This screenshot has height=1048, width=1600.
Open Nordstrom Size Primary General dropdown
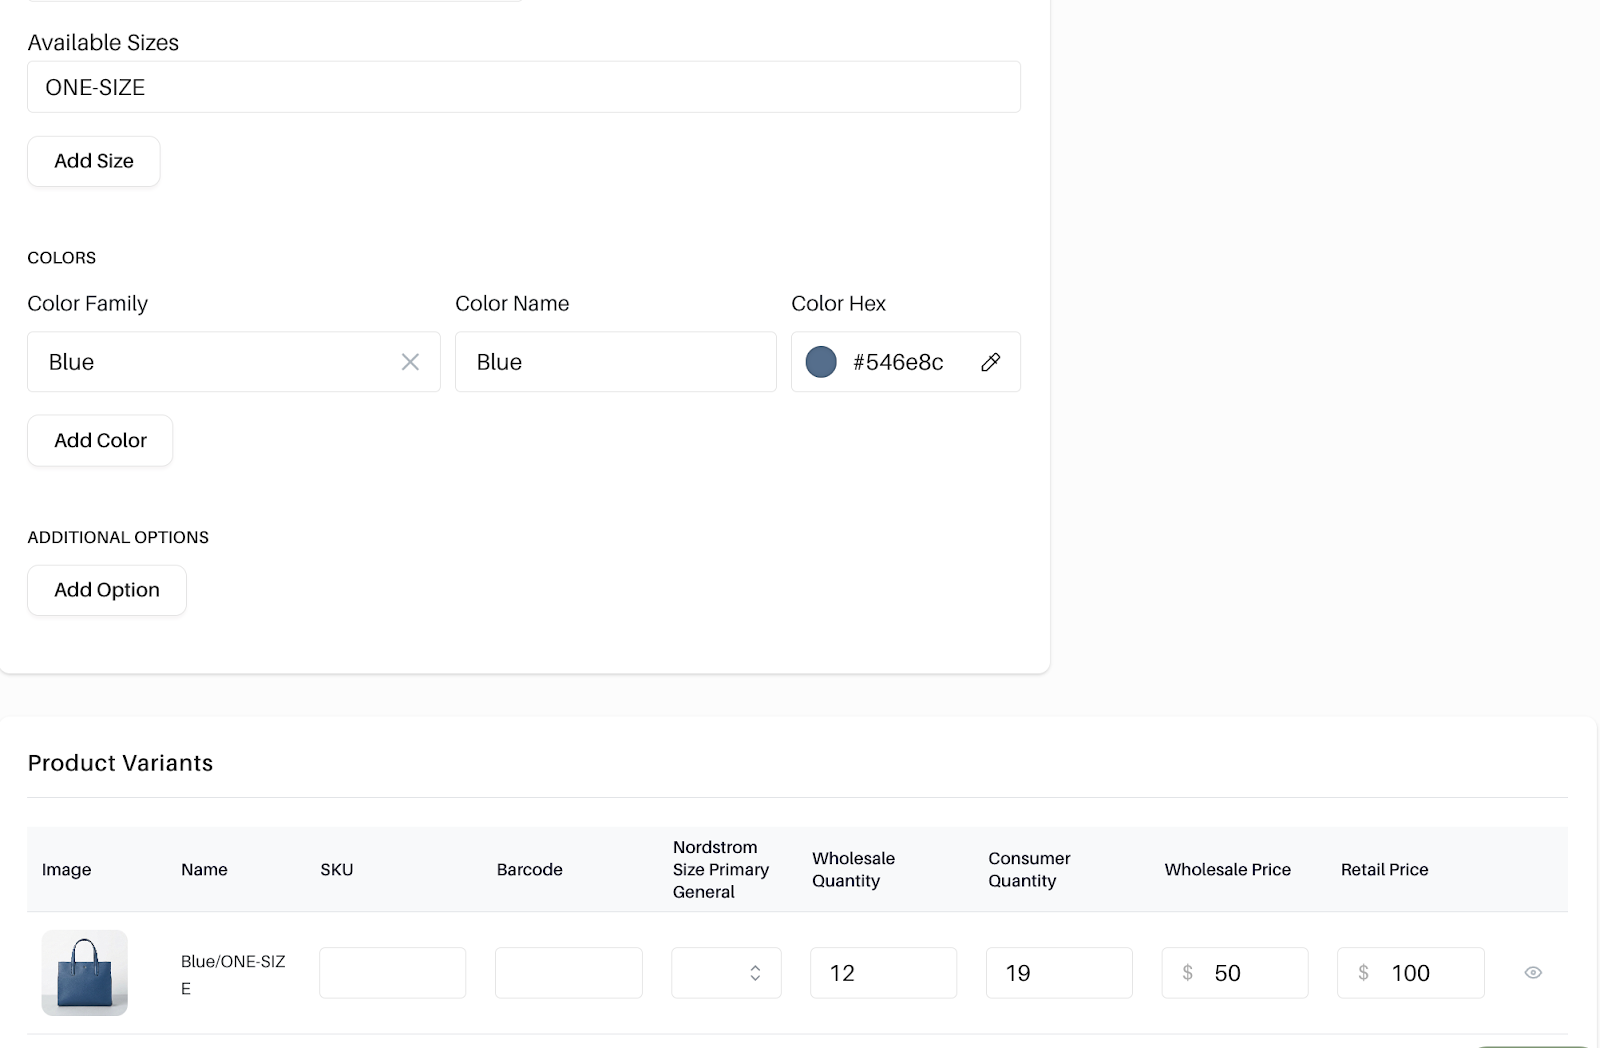(726, 972)
